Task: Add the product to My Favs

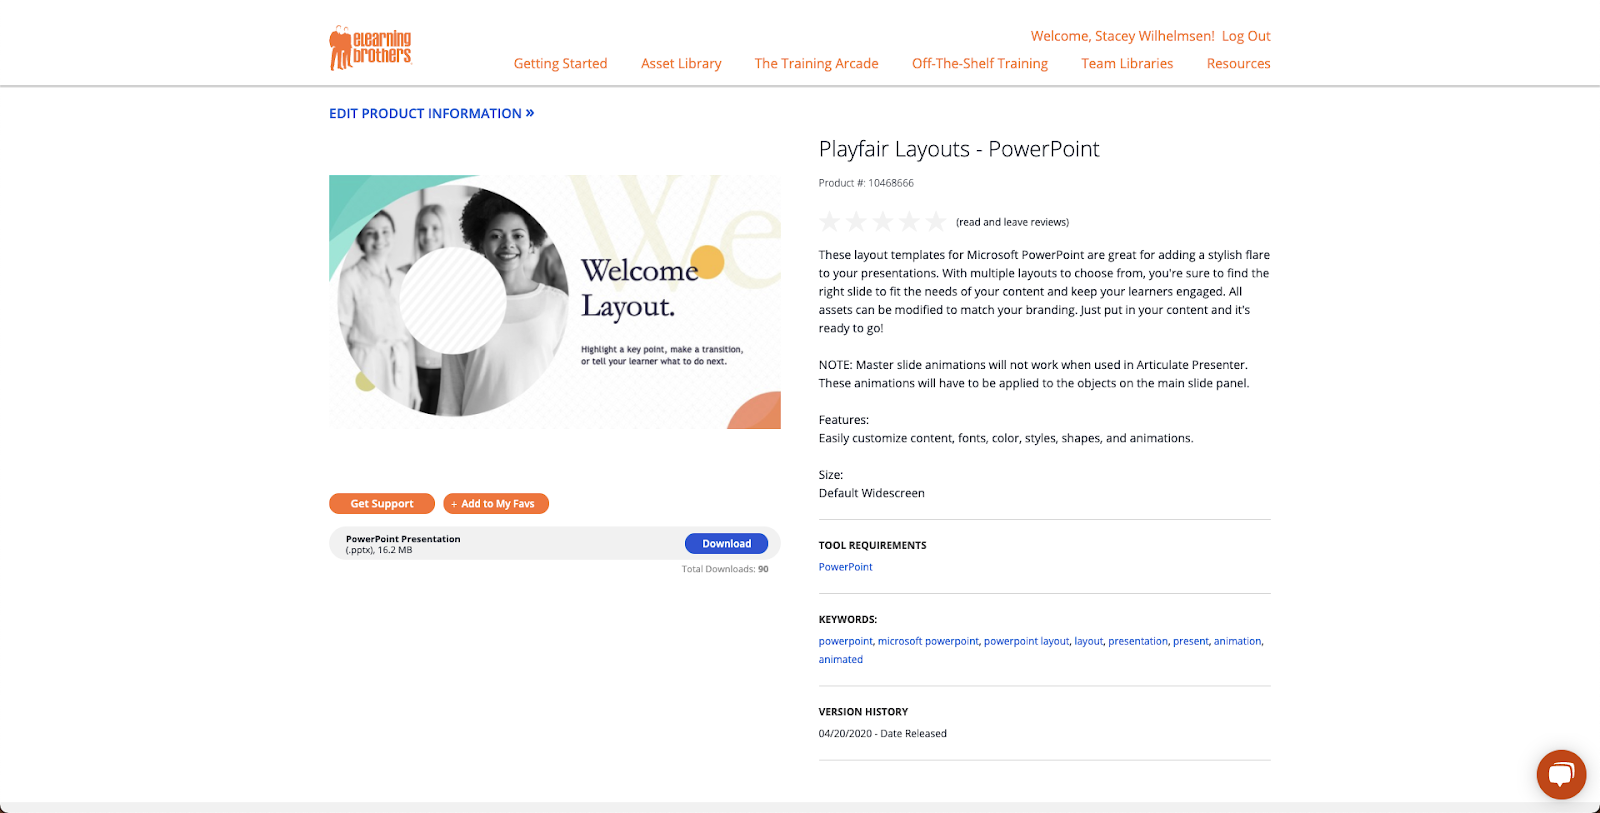Action: coord(496,504)
